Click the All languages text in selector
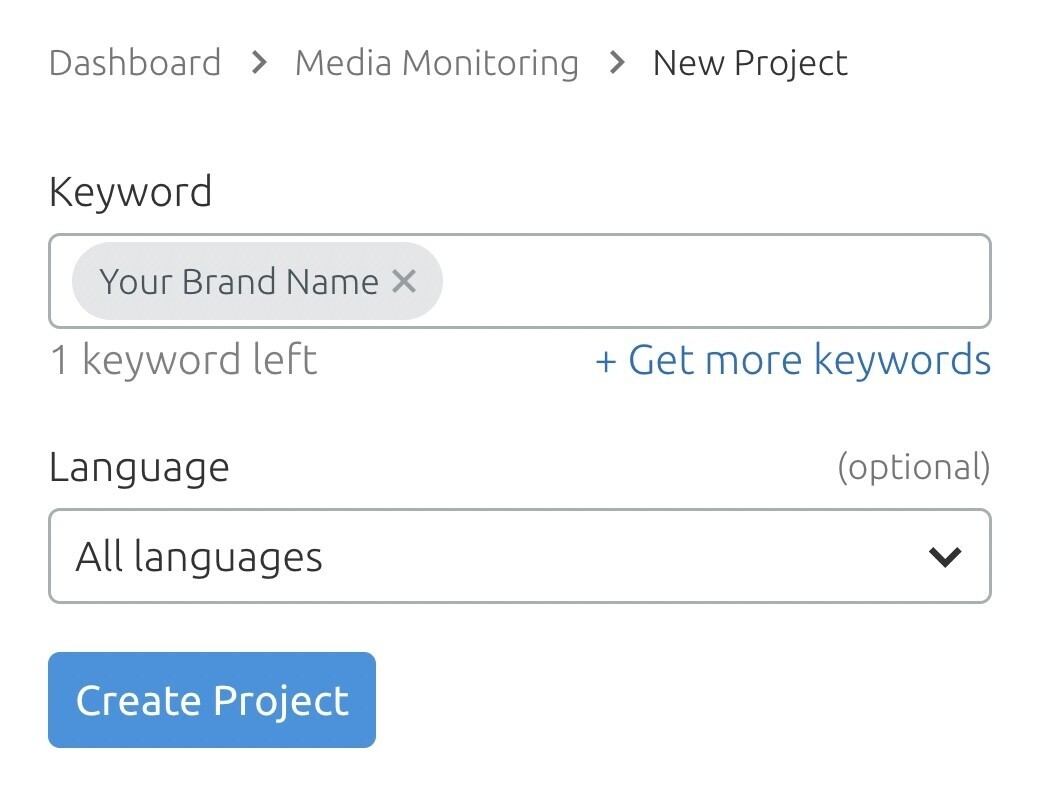This screenshot has height=808, width=1052. (199, 558)
